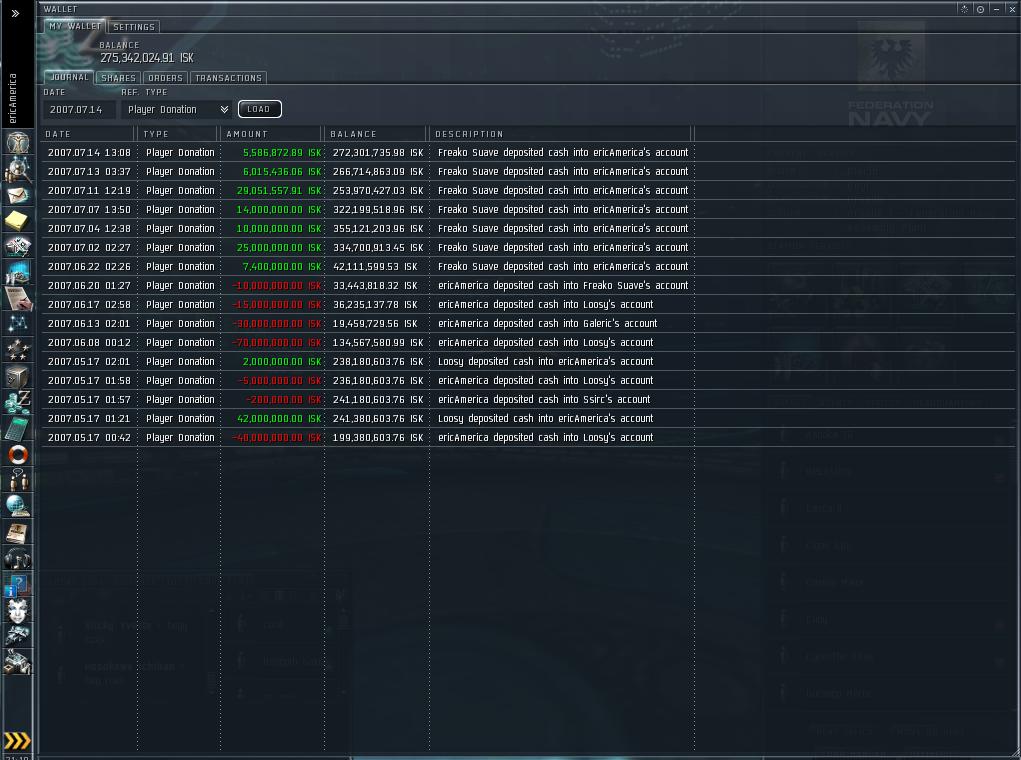Screen dimensions: 1021x760
Task: Expand the Neocom double-arrow at top
Action: pos(15,13)
